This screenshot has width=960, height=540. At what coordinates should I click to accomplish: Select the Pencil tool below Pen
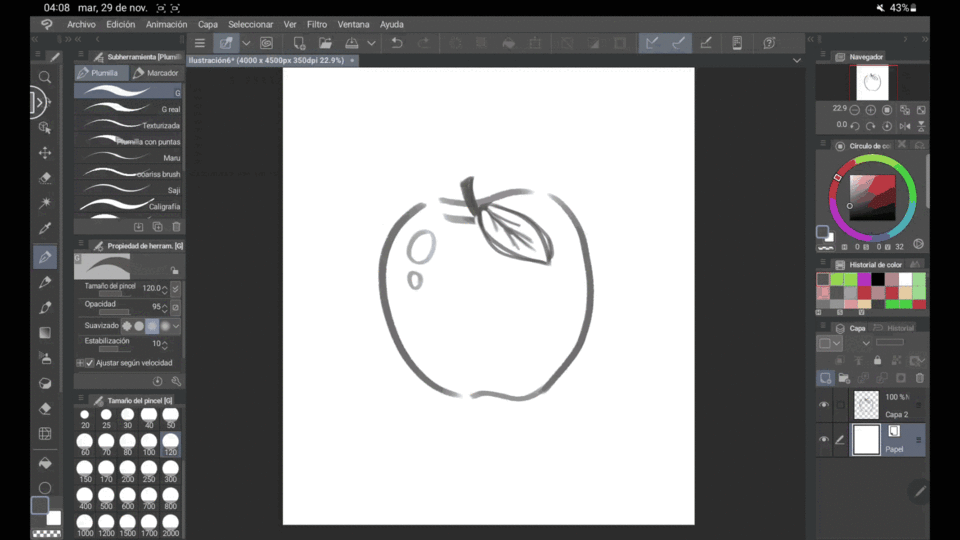point(45,282)
